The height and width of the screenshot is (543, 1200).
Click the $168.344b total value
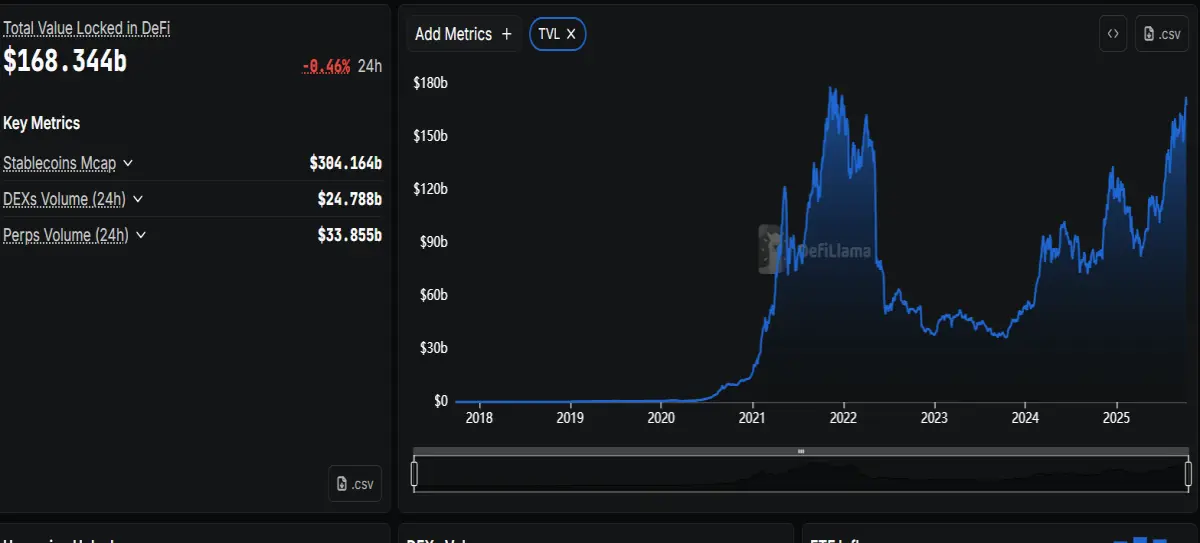65,60
